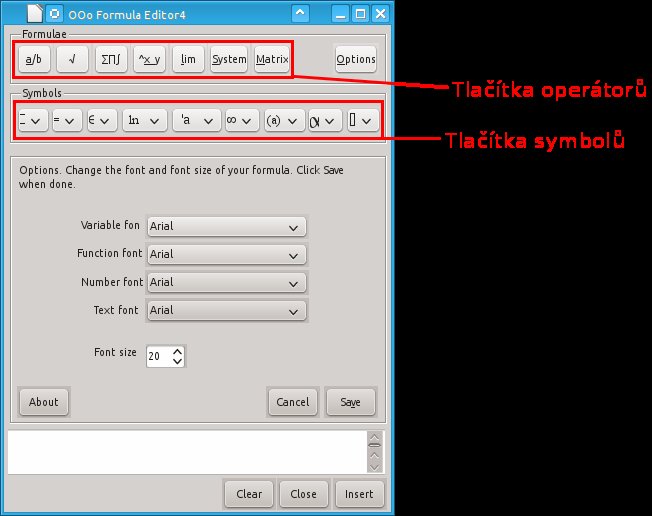Insert the formula with the Insert button

[359, 494]
